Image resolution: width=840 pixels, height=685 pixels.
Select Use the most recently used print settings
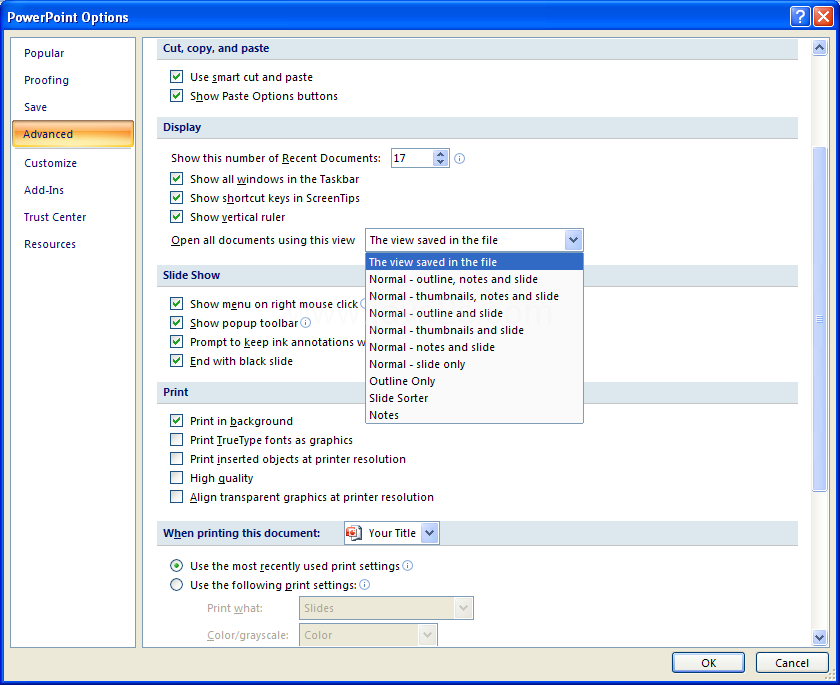click(176, 566)
